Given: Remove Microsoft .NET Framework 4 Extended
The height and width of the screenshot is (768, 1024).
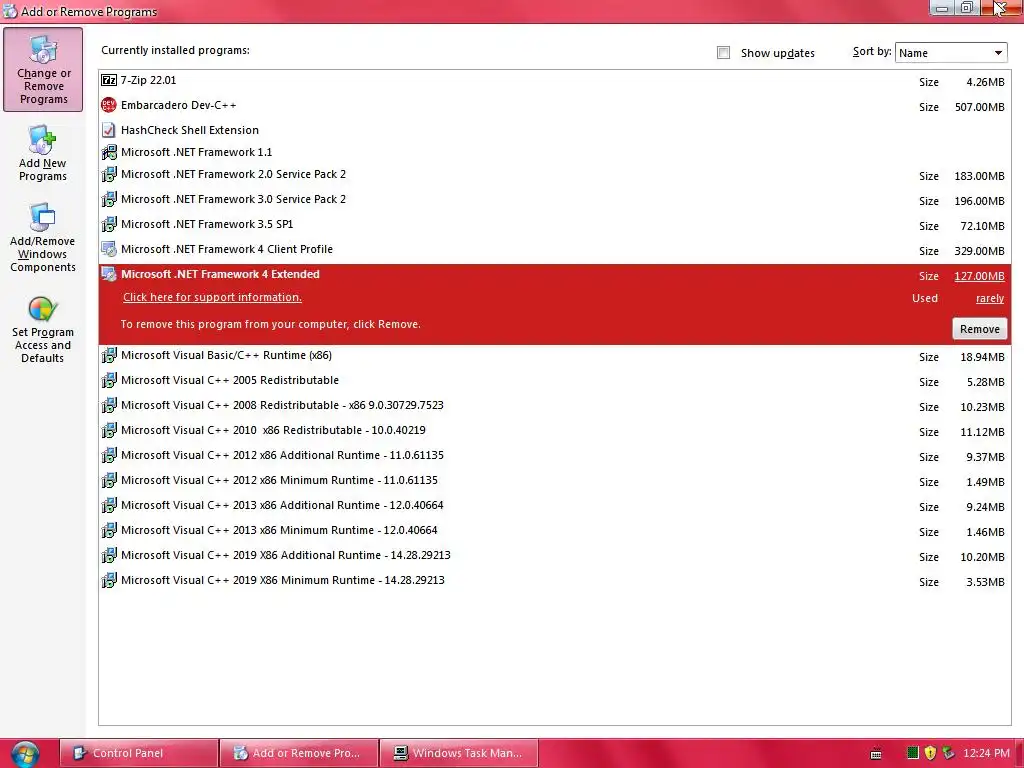Looking at the screenshot, I should [979, 329].
